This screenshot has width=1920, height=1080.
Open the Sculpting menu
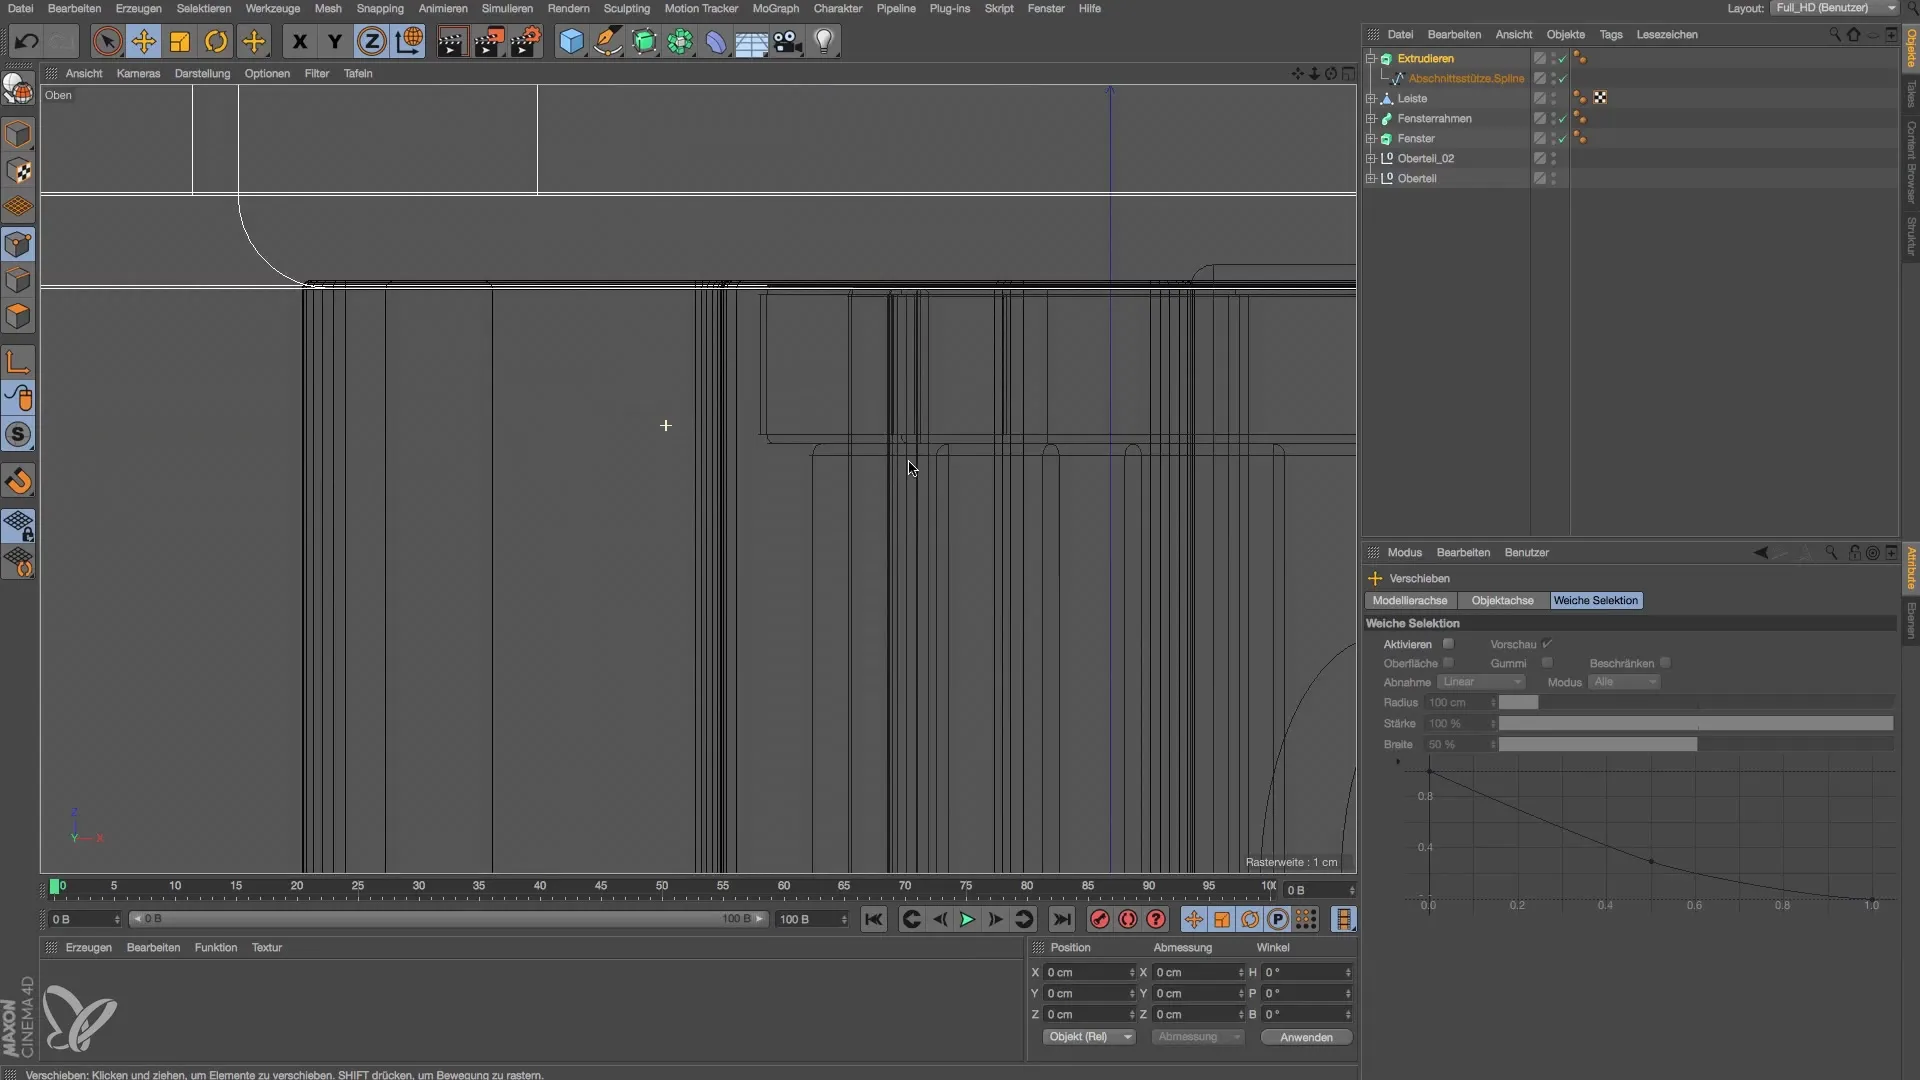(x=627, y=8)
